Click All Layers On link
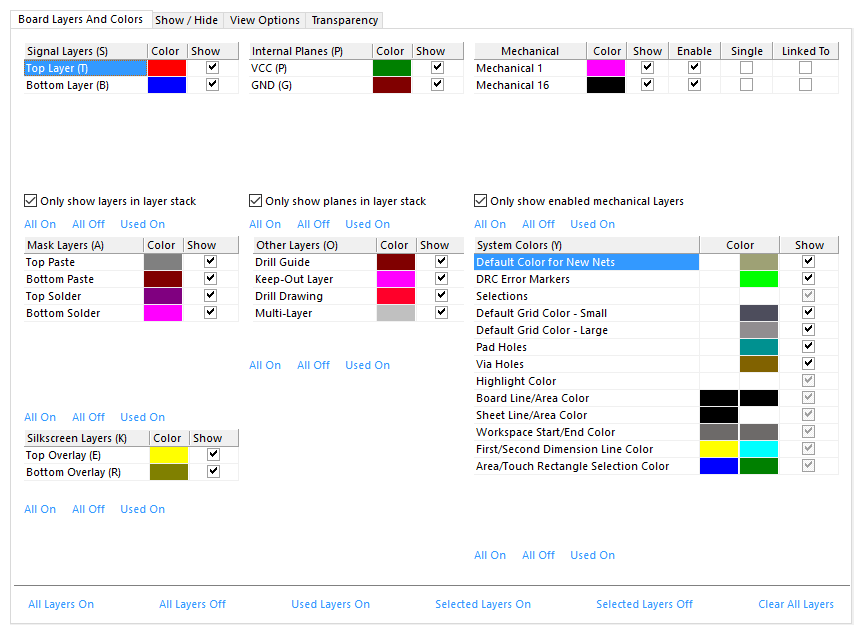 pyautogui.click(x=61, y=604)
